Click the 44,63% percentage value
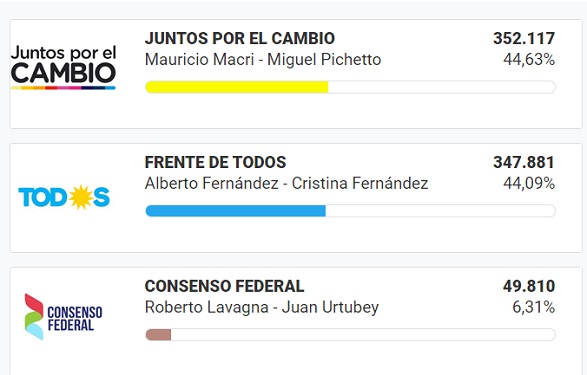This screenshot has height=375, width=587. [x=529, y=60]
